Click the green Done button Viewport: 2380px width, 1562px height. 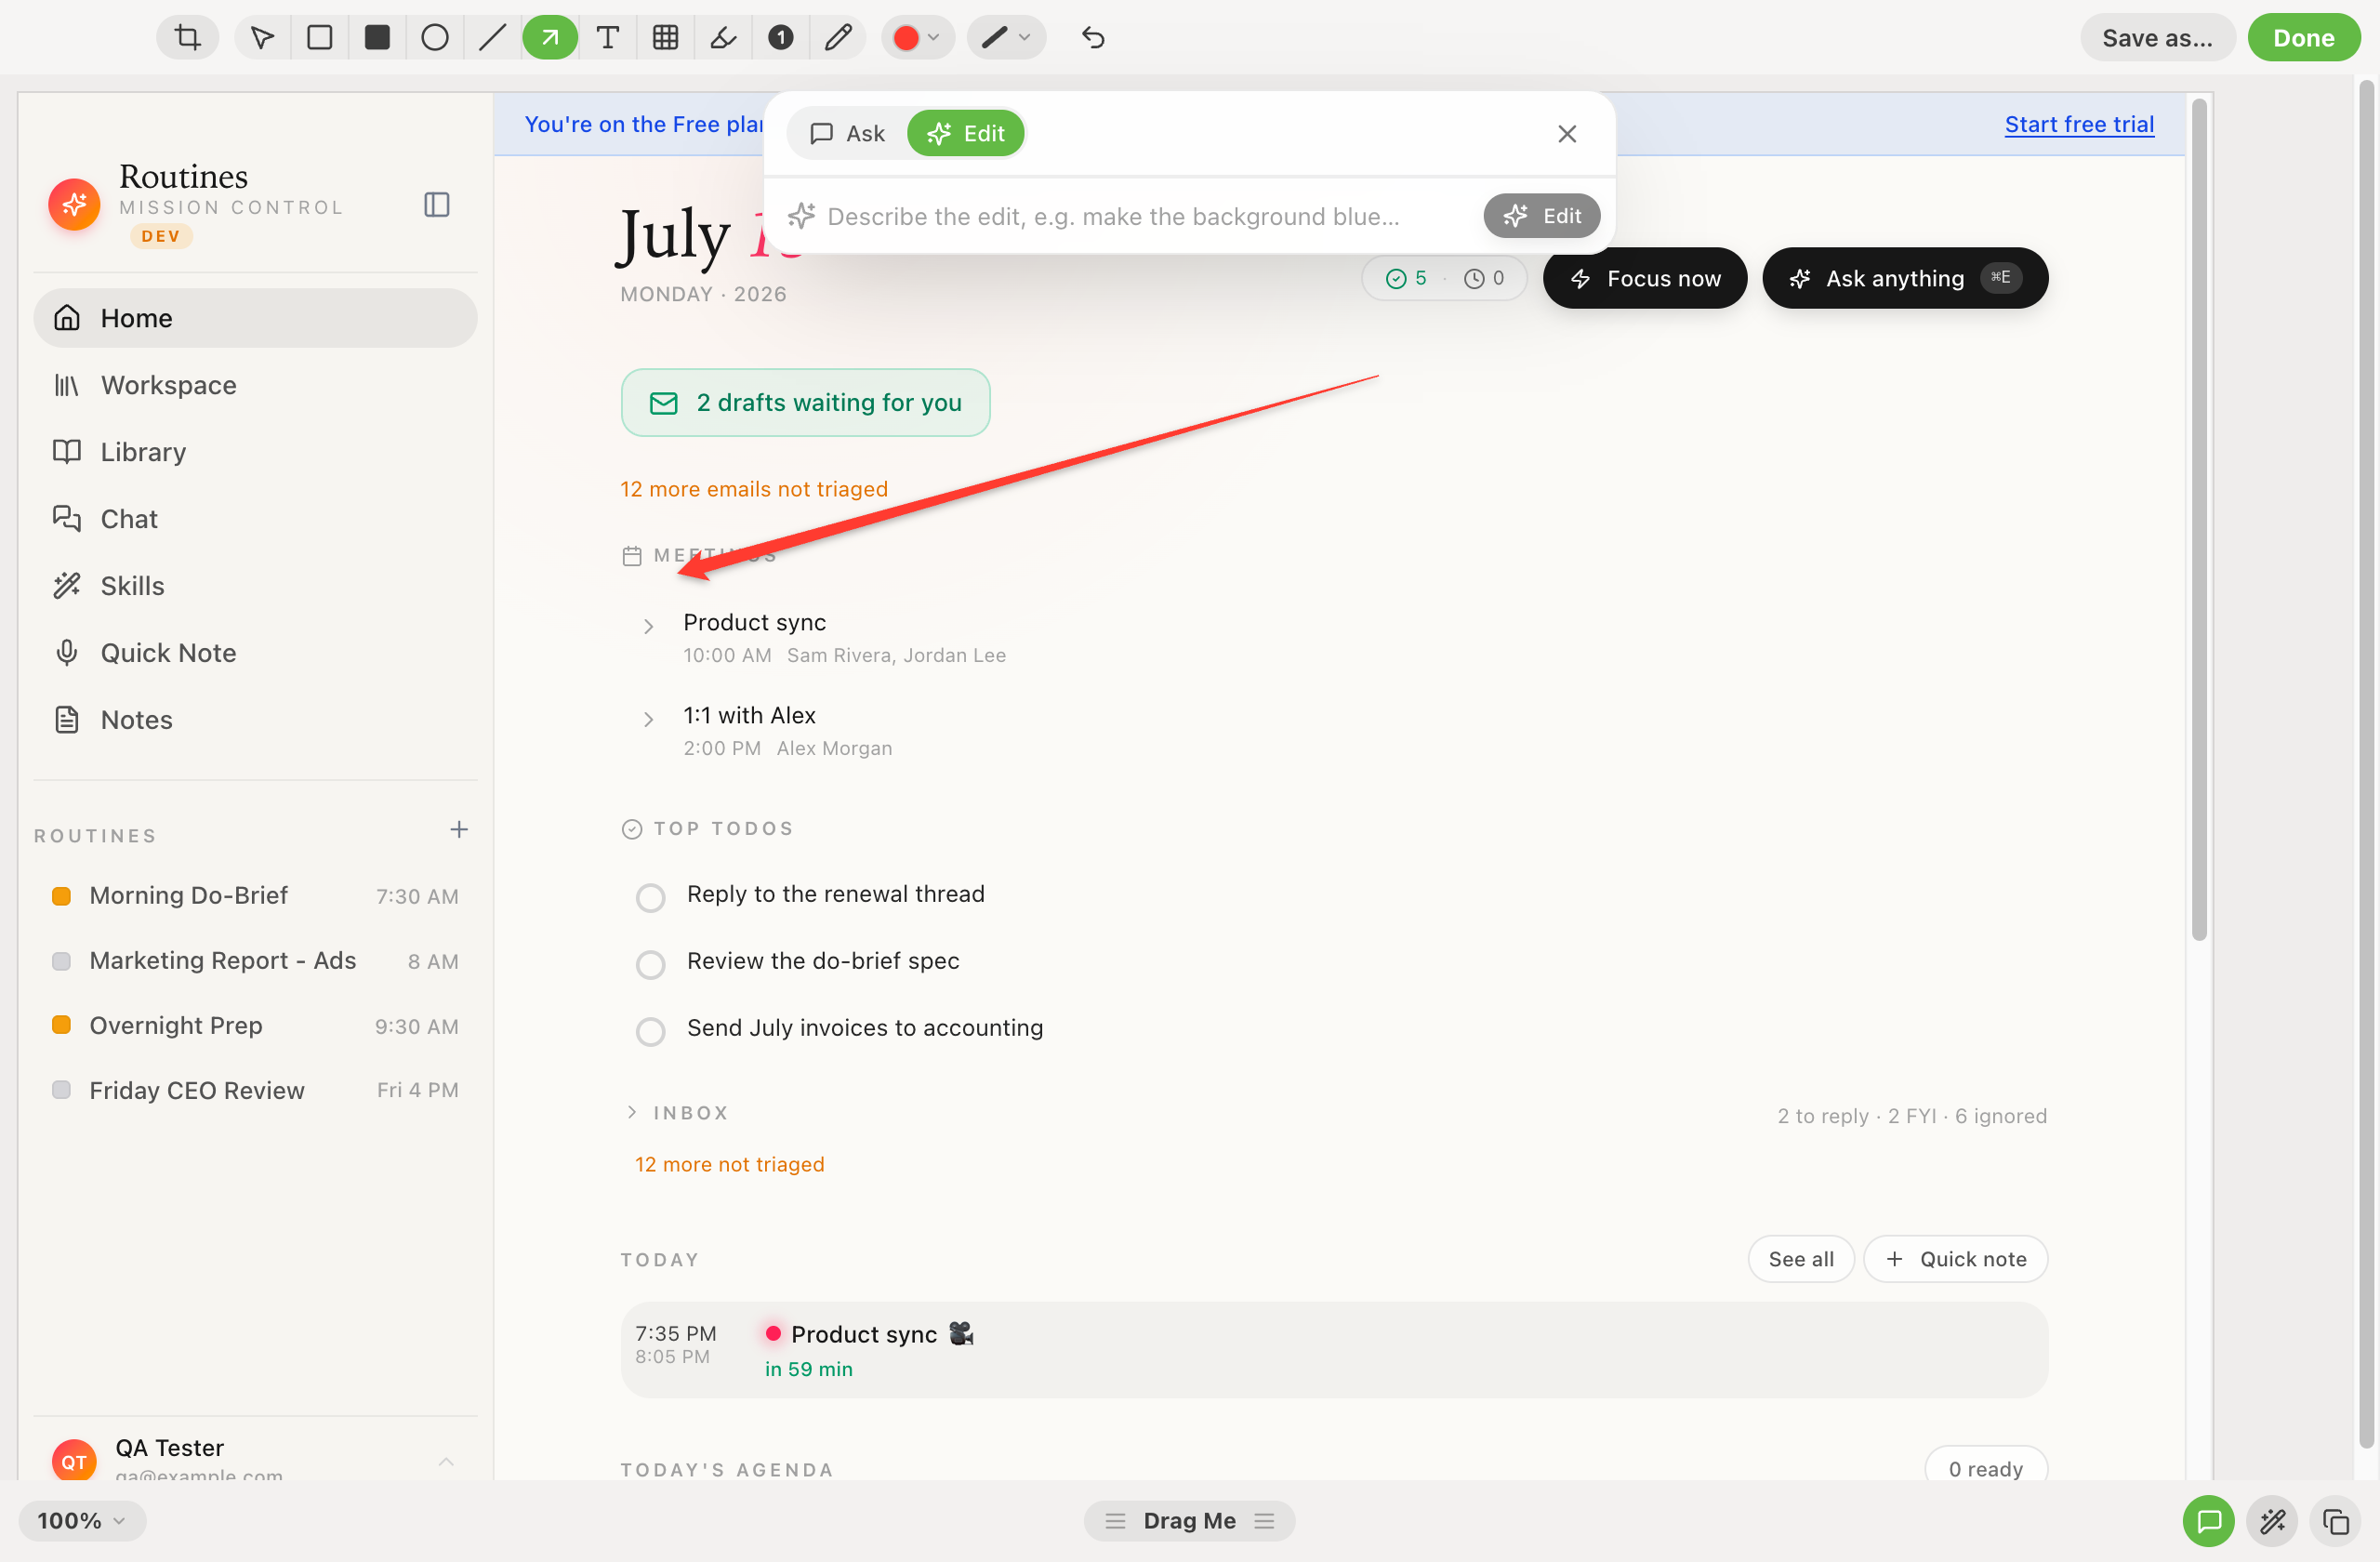click(2303, 38)
